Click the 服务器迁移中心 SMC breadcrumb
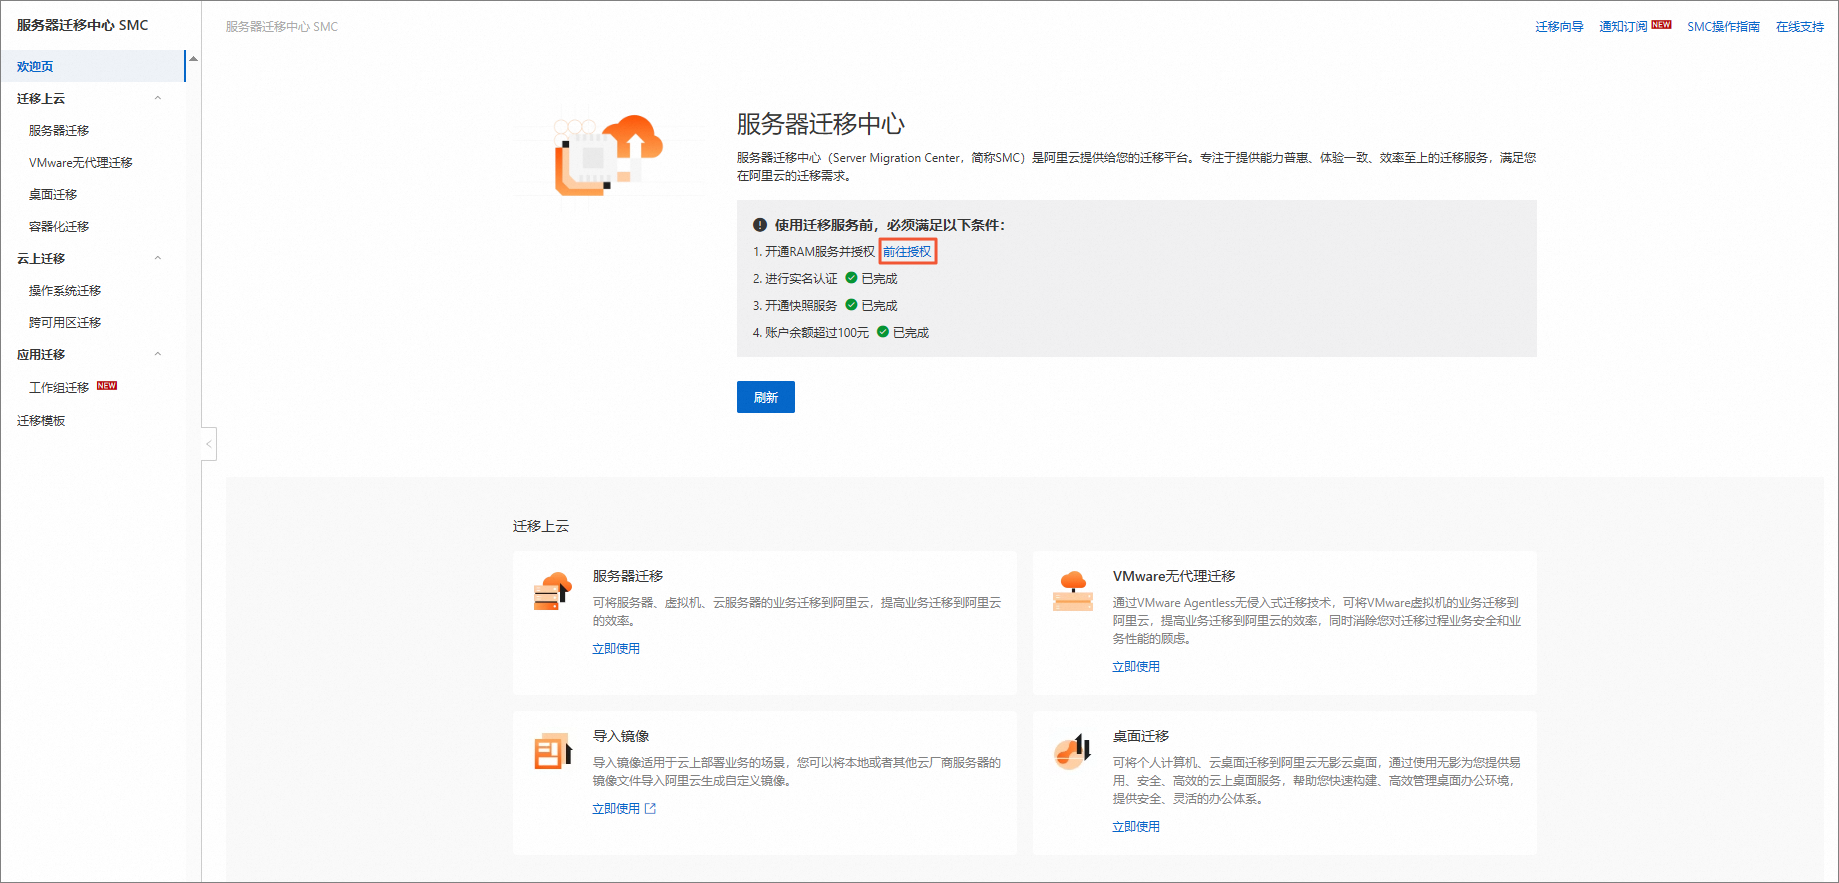 [x=282, y=27]
